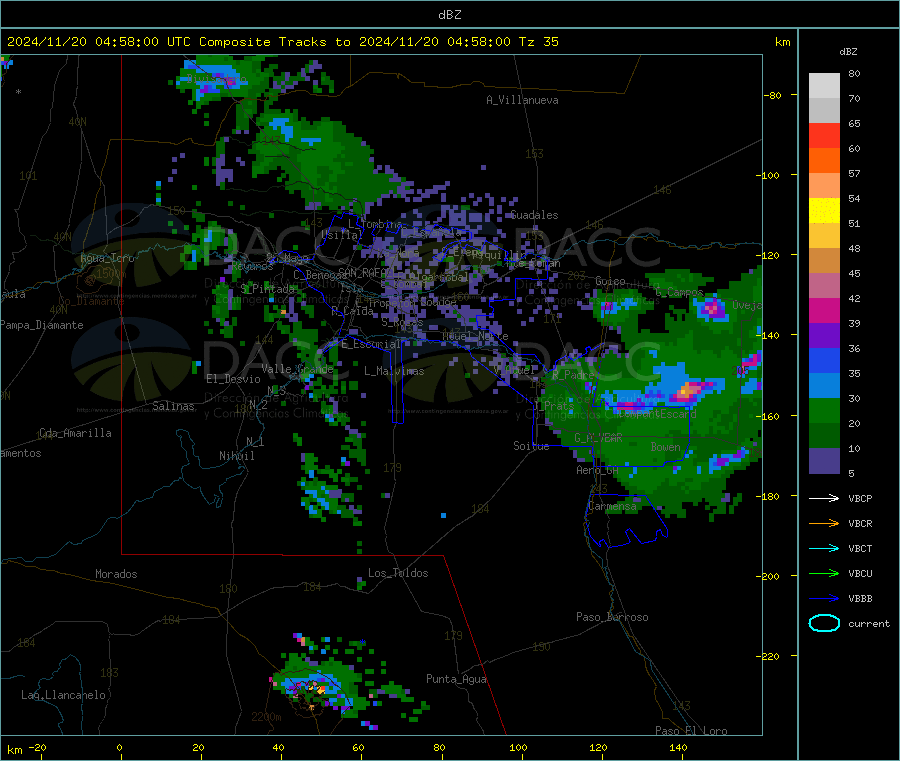The width and height of the screenshot is (900, 761).
Task: Click the 'Carmensa' map label
Action: (x=612, y=507)
